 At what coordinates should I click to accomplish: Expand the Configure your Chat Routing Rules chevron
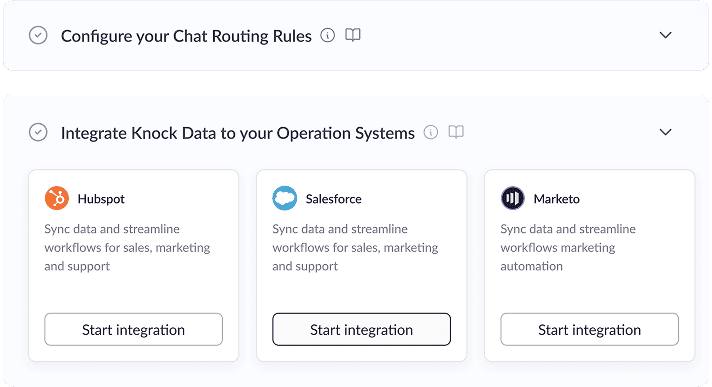click(x=665, y=35)
